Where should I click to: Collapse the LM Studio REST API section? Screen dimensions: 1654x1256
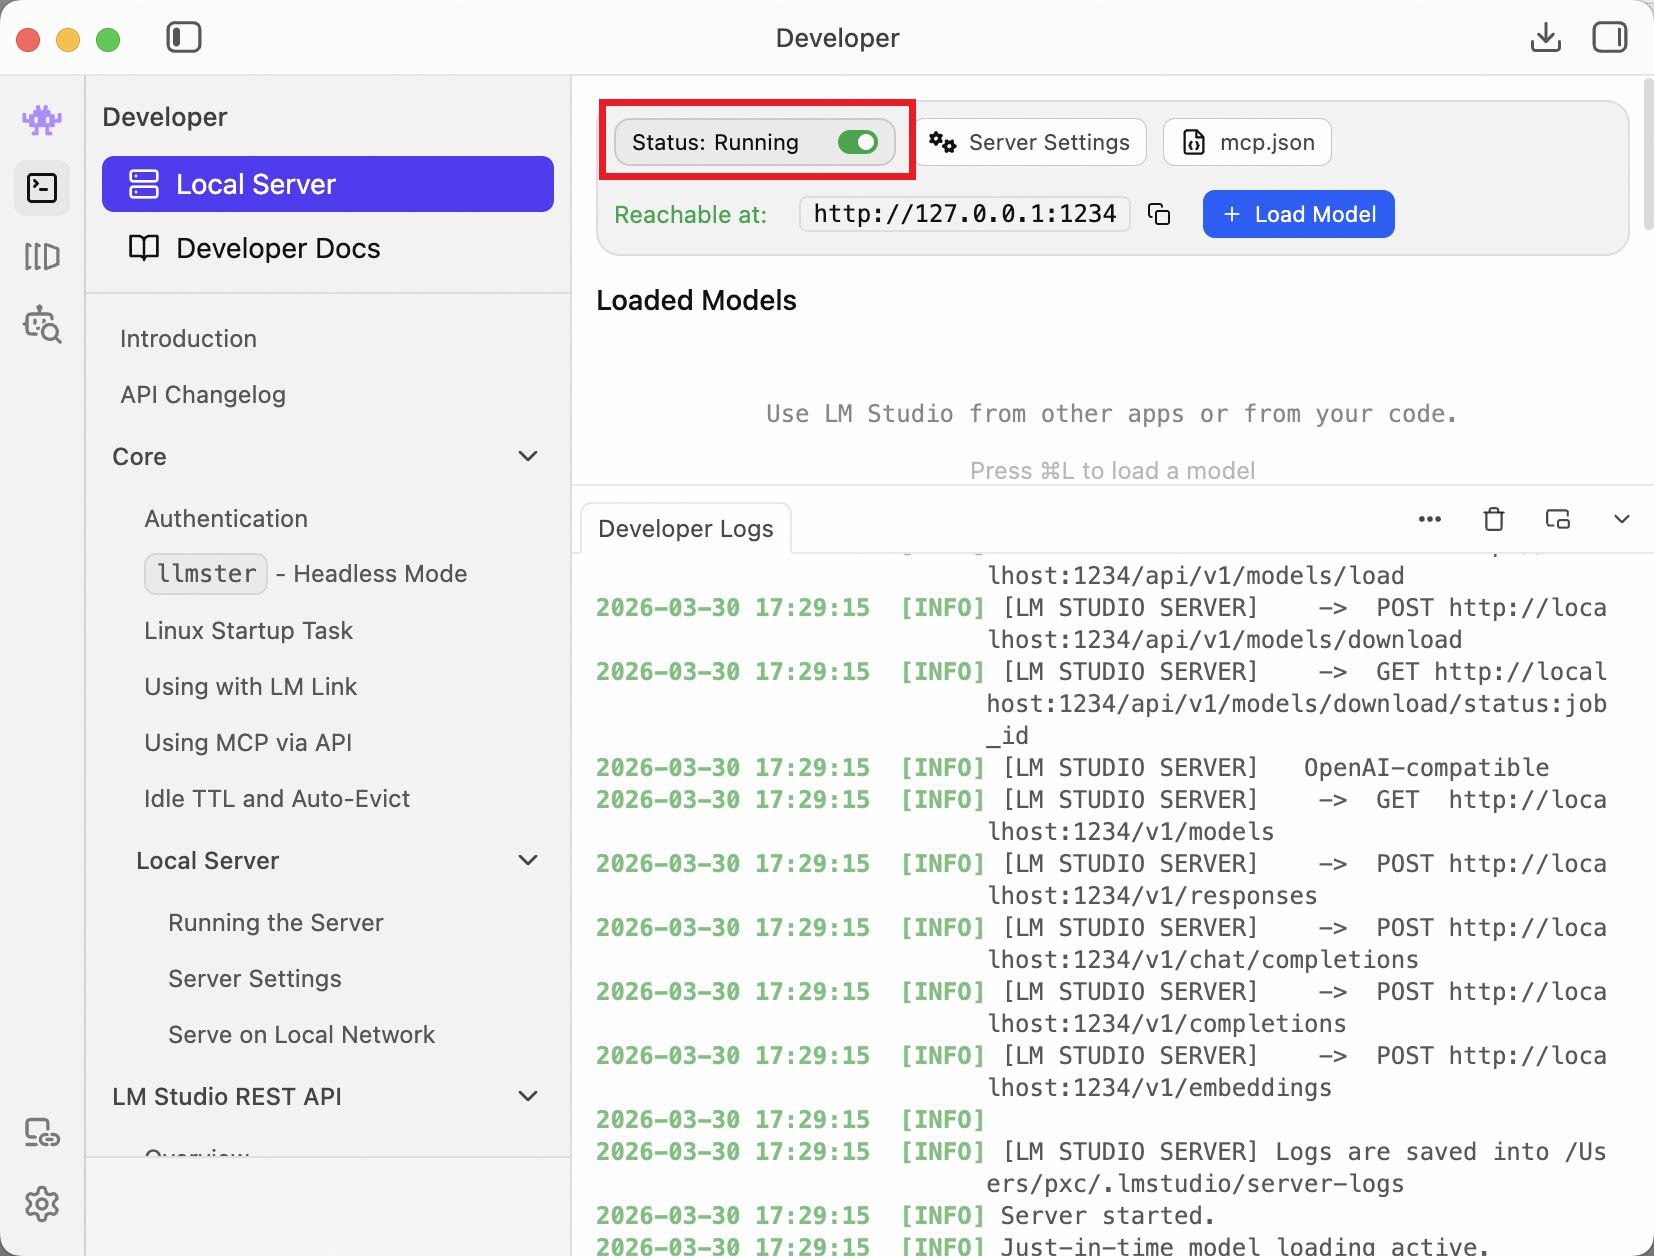click(528, 1097)
